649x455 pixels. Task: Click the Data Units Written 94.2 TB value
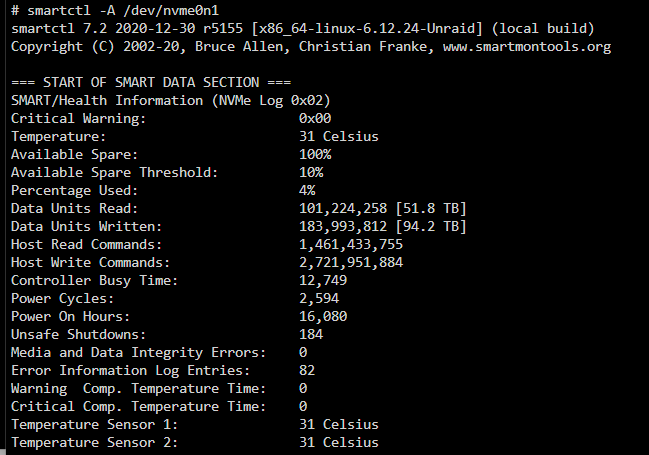tap(431, 226)
